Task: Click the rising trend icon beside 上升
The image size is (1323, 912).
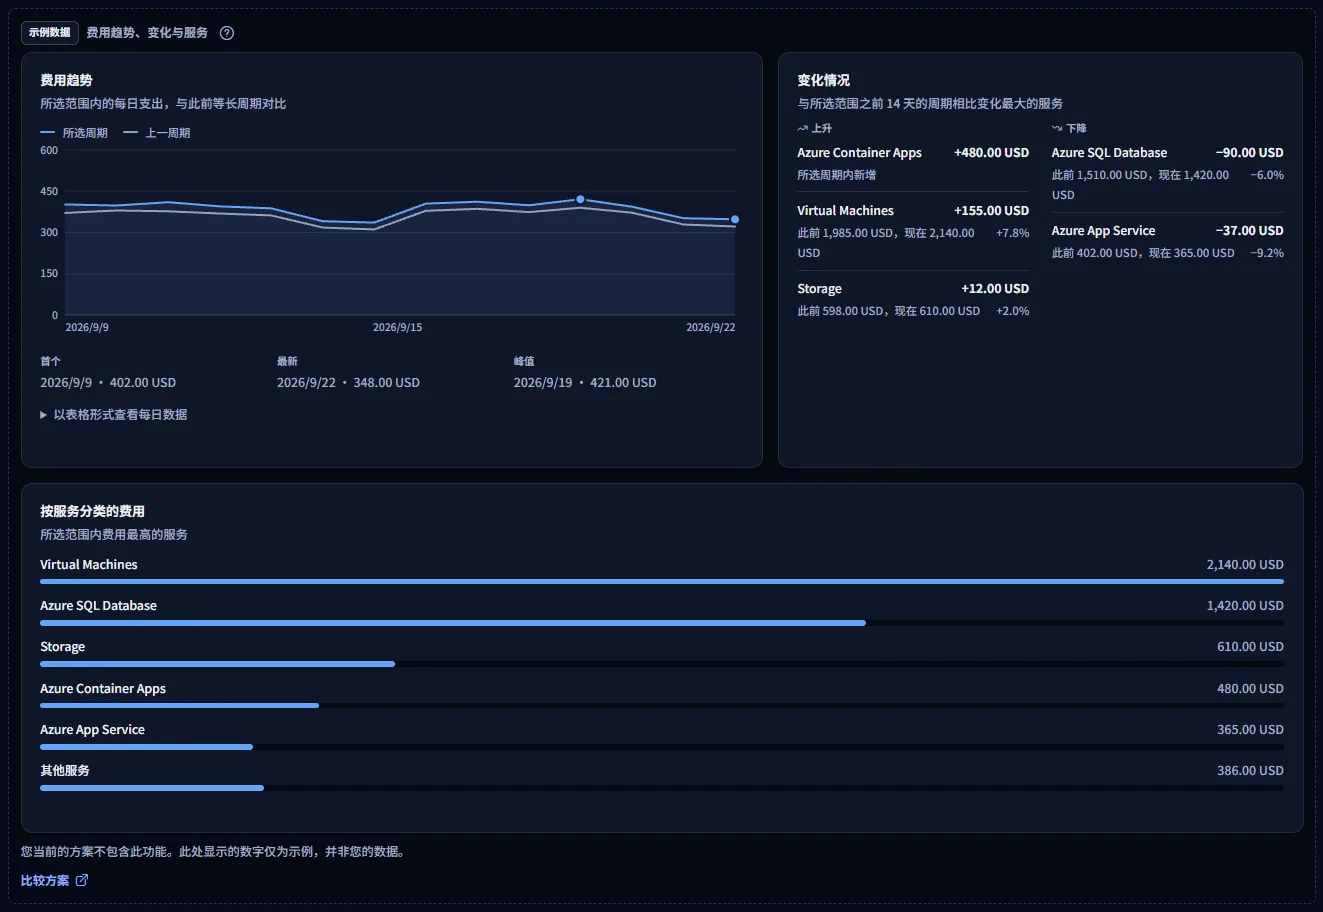Action: pos(802,129)
